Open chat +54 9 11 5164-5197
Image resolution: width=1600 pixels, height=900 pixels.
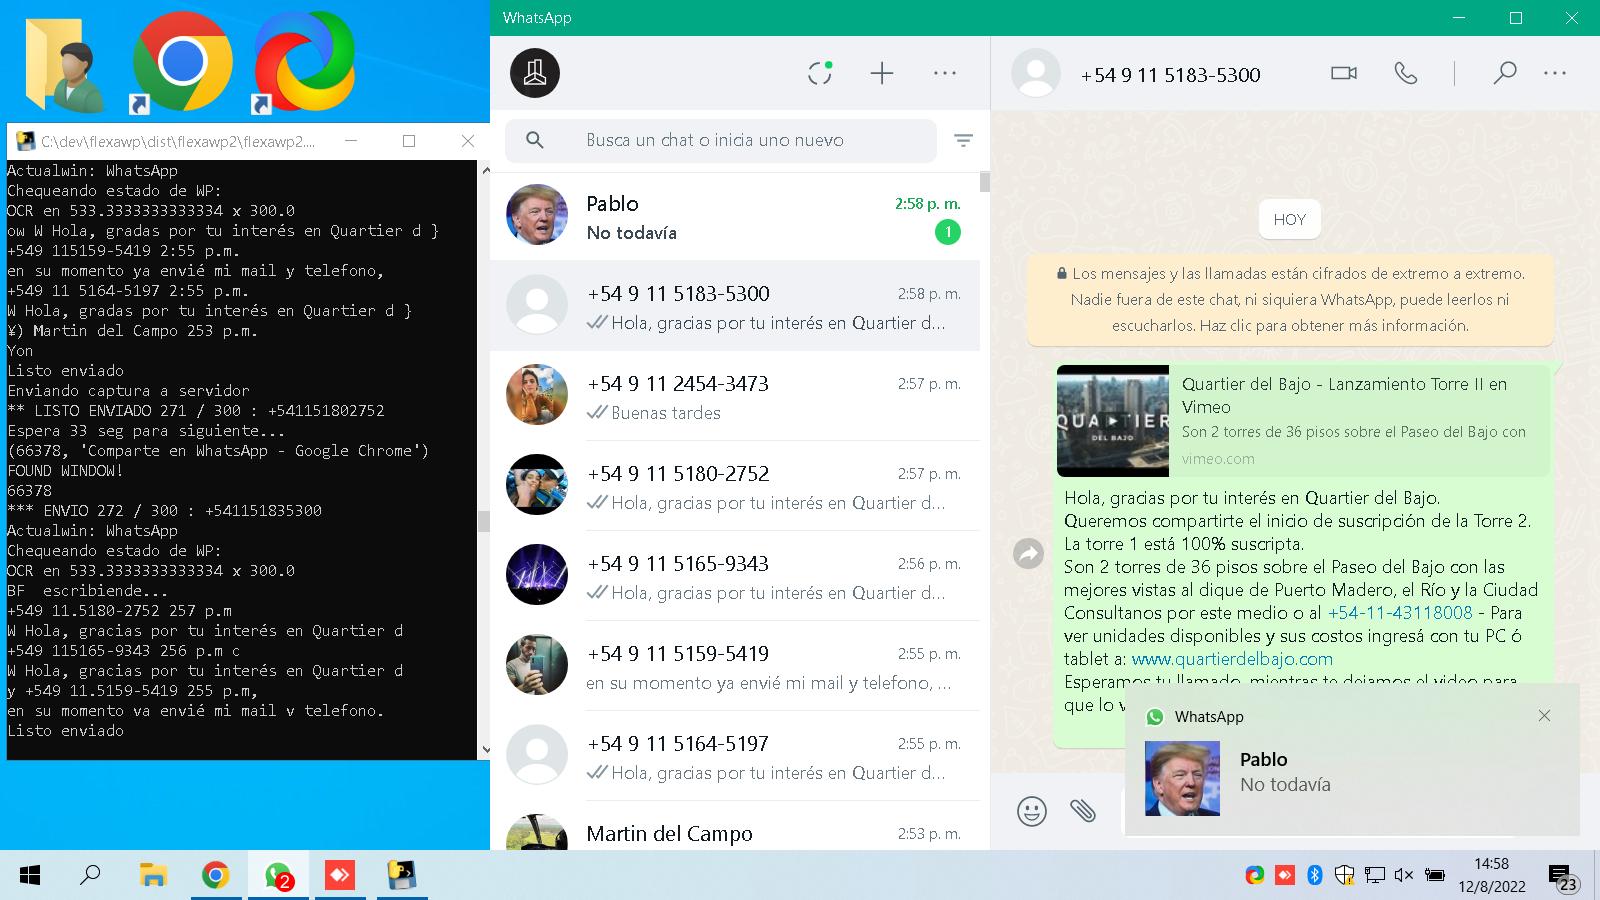[735, 756]
